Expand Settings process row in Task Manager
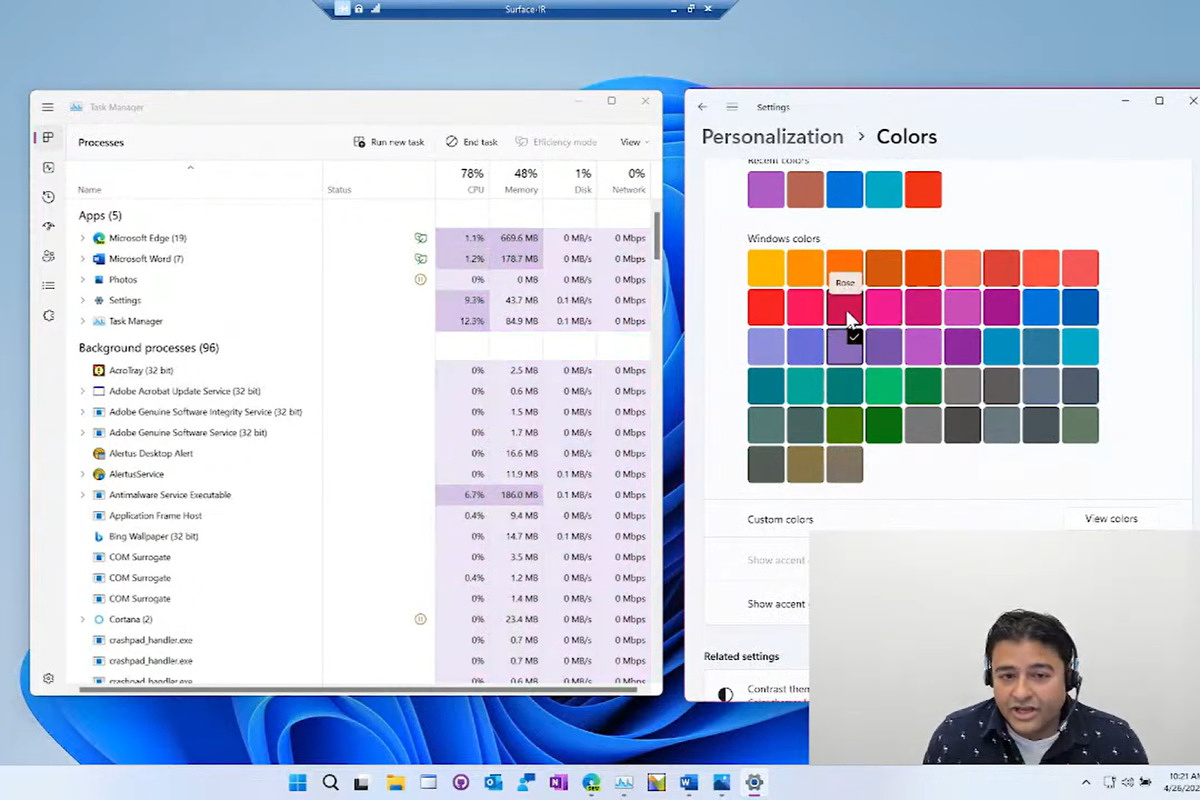The height and width of the screenshot is (800, 1200). [x=83, y=300]
